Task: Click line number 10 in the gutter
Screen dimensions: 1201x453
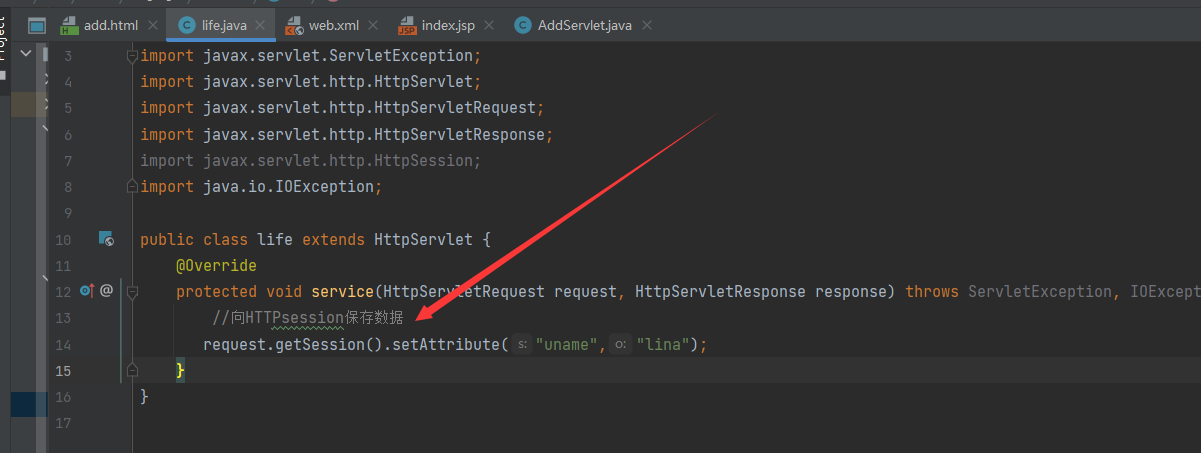Action: [x=64, y=240]
